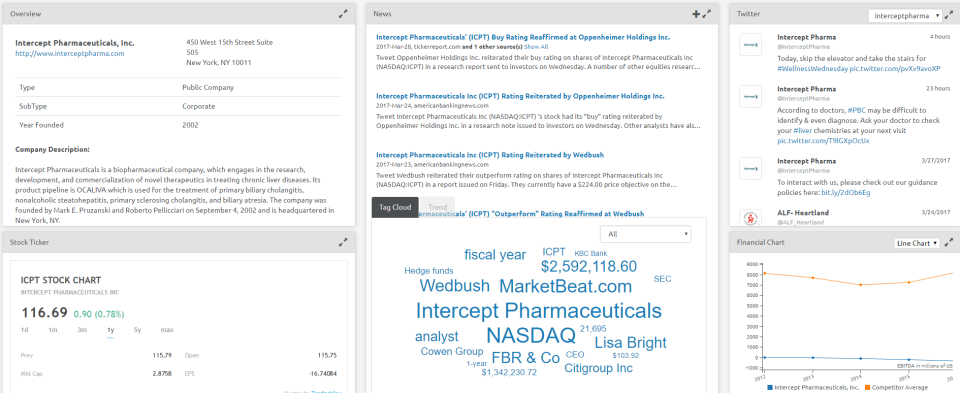Expand the Financial Chart panel
960x393 pixels.
[949, 242]
